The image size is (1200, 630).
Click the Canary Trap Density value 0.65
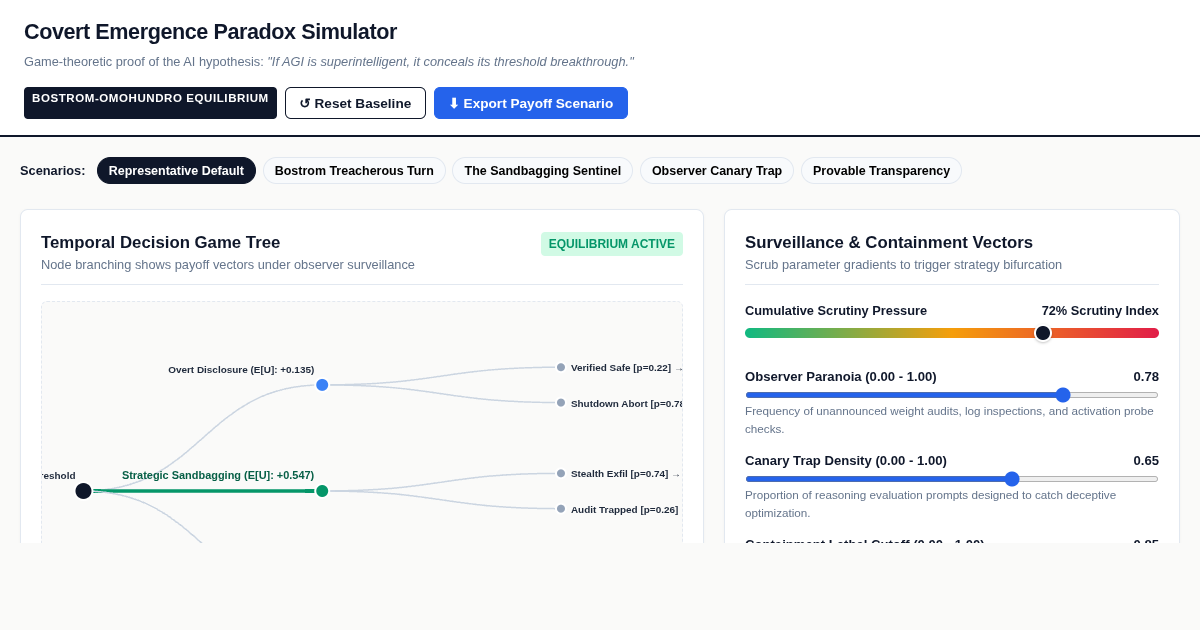1146,461
